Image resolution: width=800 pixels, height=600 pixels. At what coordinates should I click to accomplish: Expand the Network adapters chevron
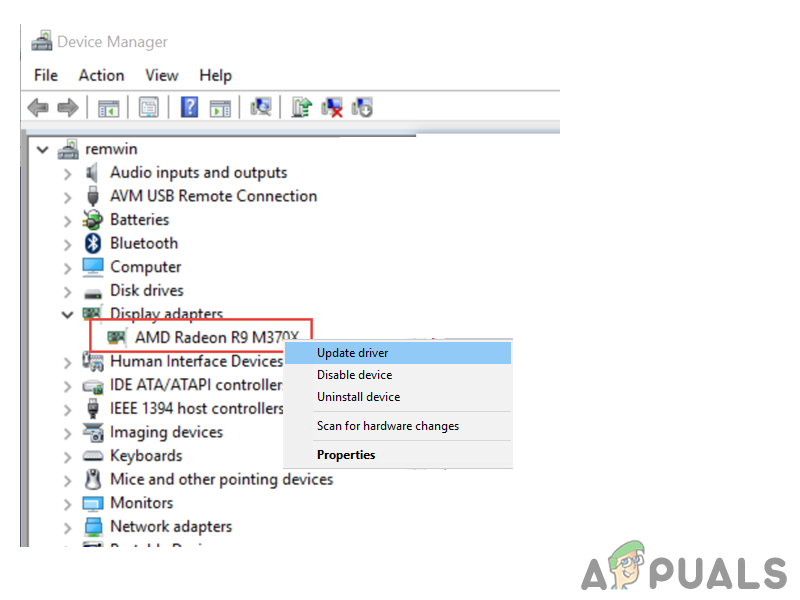click(68, 528)
